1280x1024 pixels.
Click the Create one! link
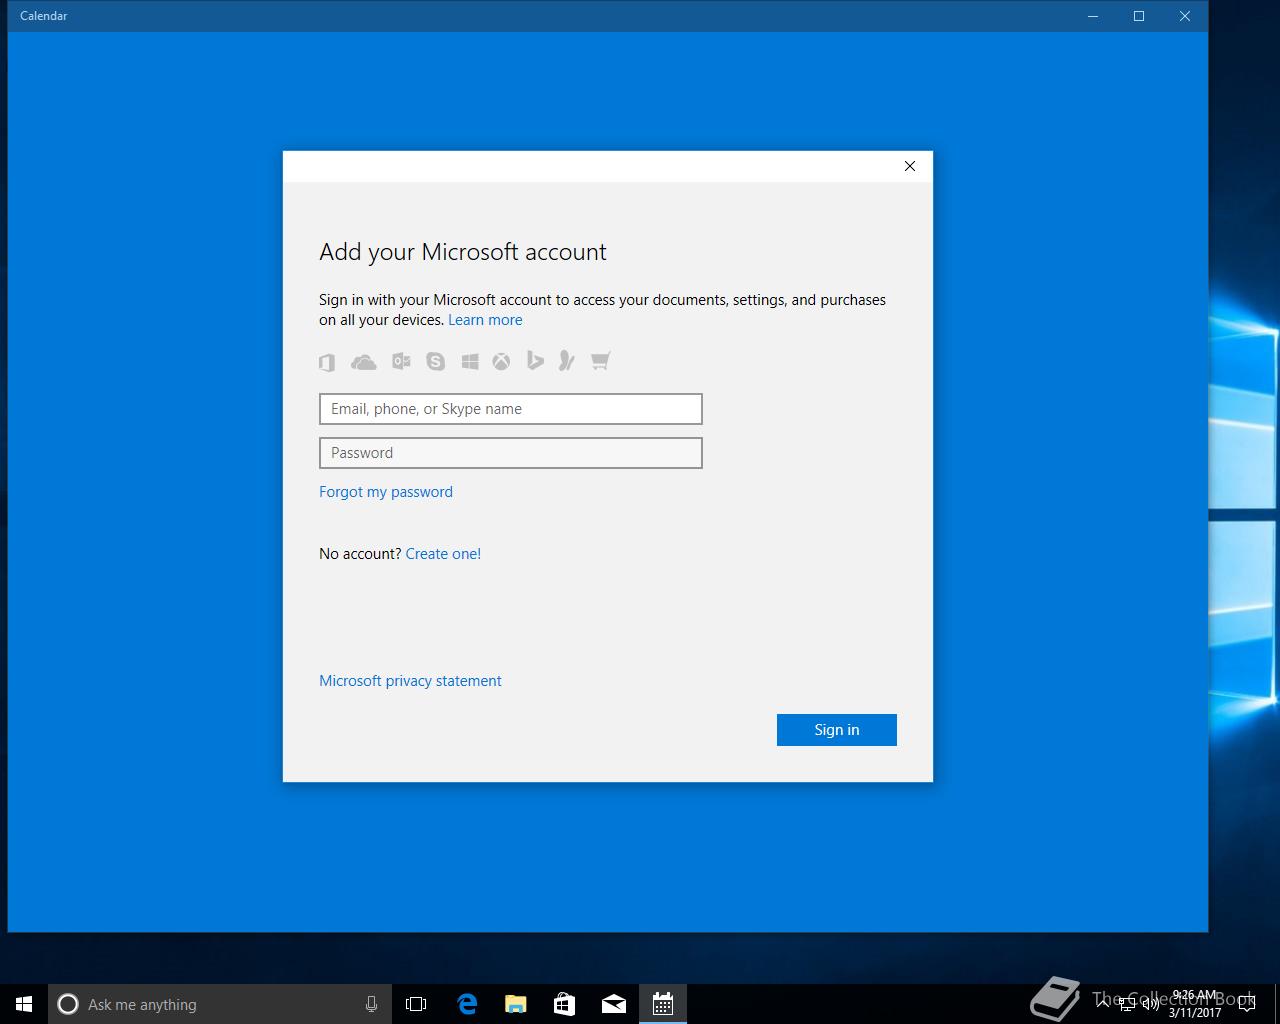click(x=443, y=554)
